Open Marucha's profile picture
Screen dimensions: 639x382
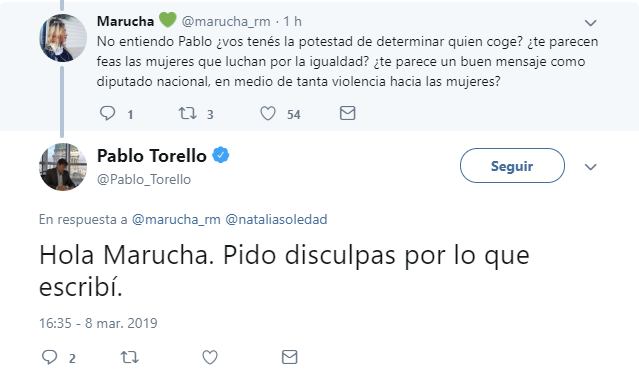click(63, 38)
